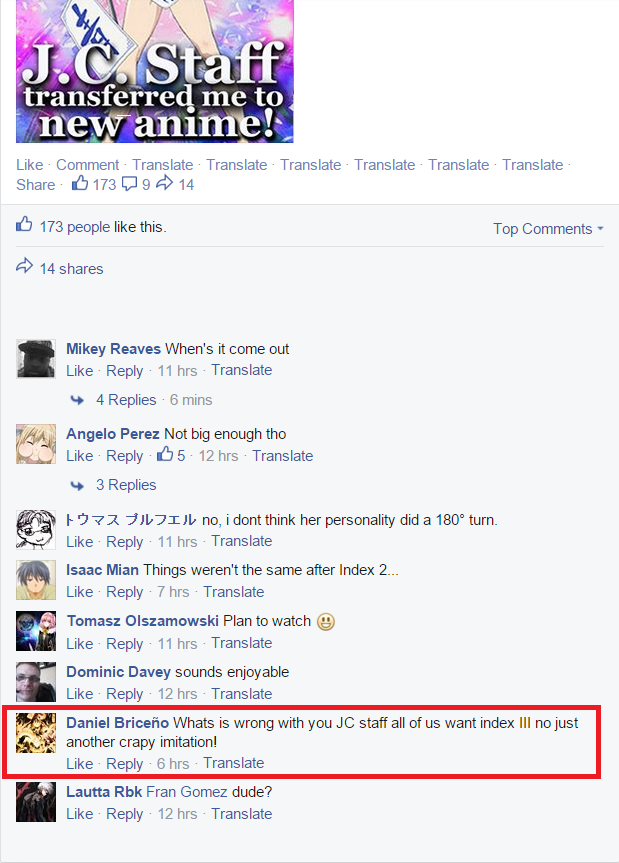Open the tagged Fran Gomez profile link
The image size is (619, 863).
(187, 792)
